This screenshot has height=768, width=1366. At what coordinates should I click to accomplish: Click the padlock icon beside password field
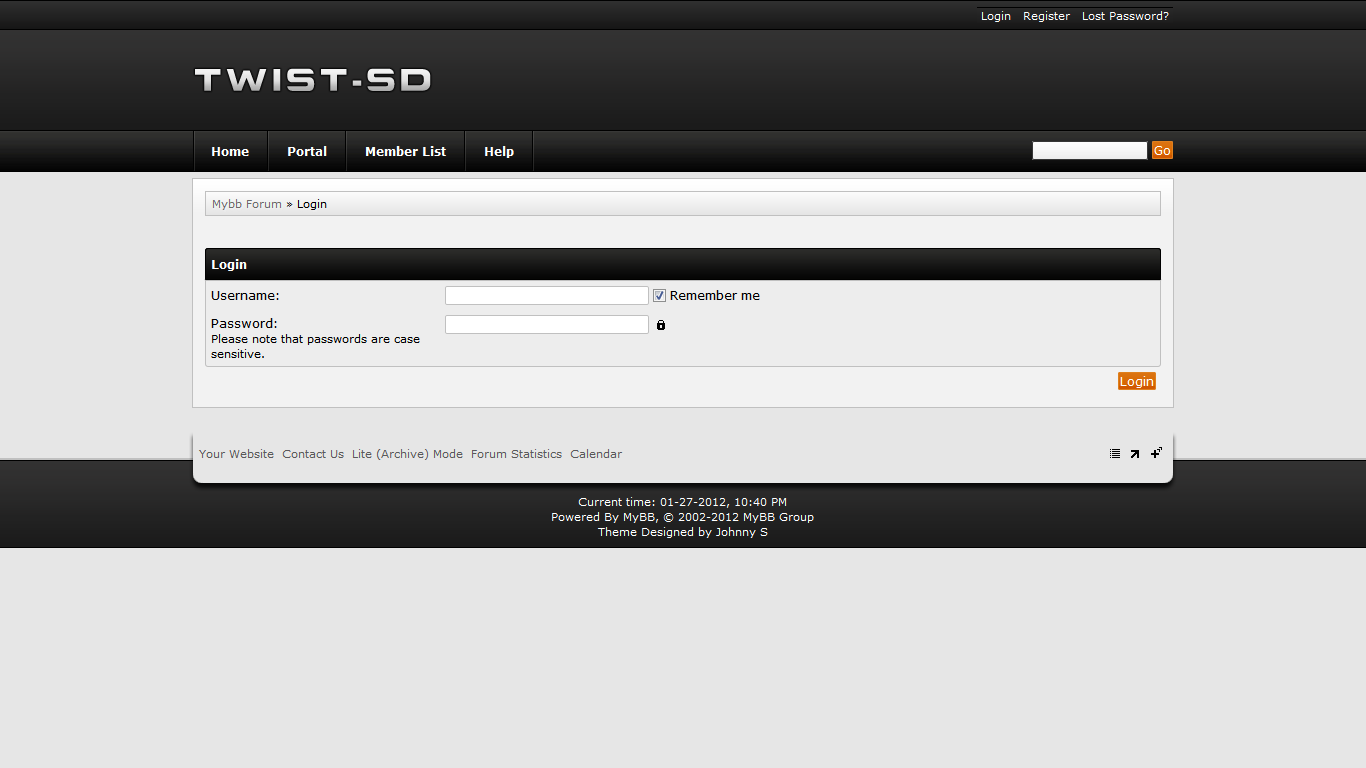point(661,325)
